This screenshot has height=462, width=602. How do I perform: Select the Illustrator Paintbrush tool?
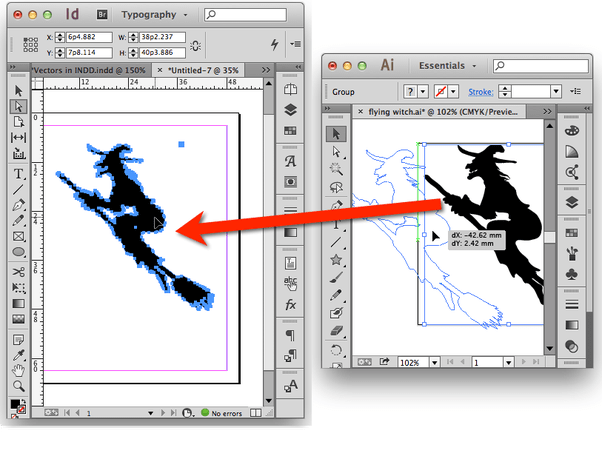coord(336,277)
